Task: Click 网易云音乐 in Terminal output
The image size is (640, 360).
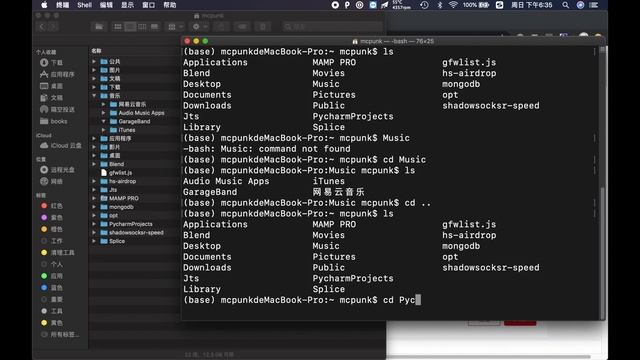Action: pyautogui.click(x=338, y=192)
